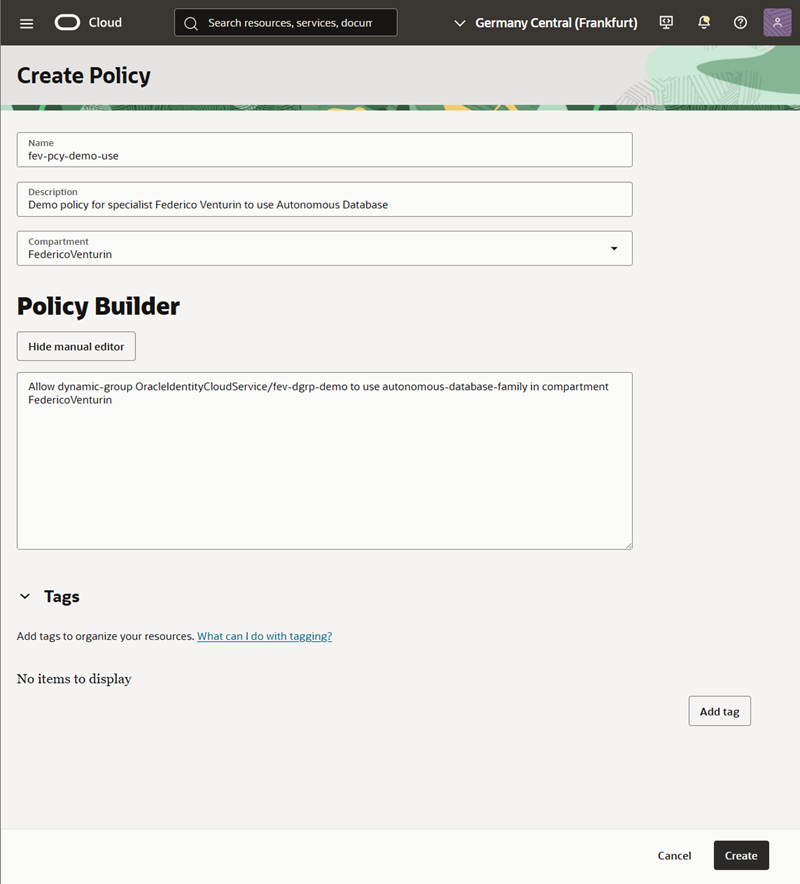The width and height of the screenshot is (800, 884).
Task: Click into the Description field
Action: click(325, 199)
